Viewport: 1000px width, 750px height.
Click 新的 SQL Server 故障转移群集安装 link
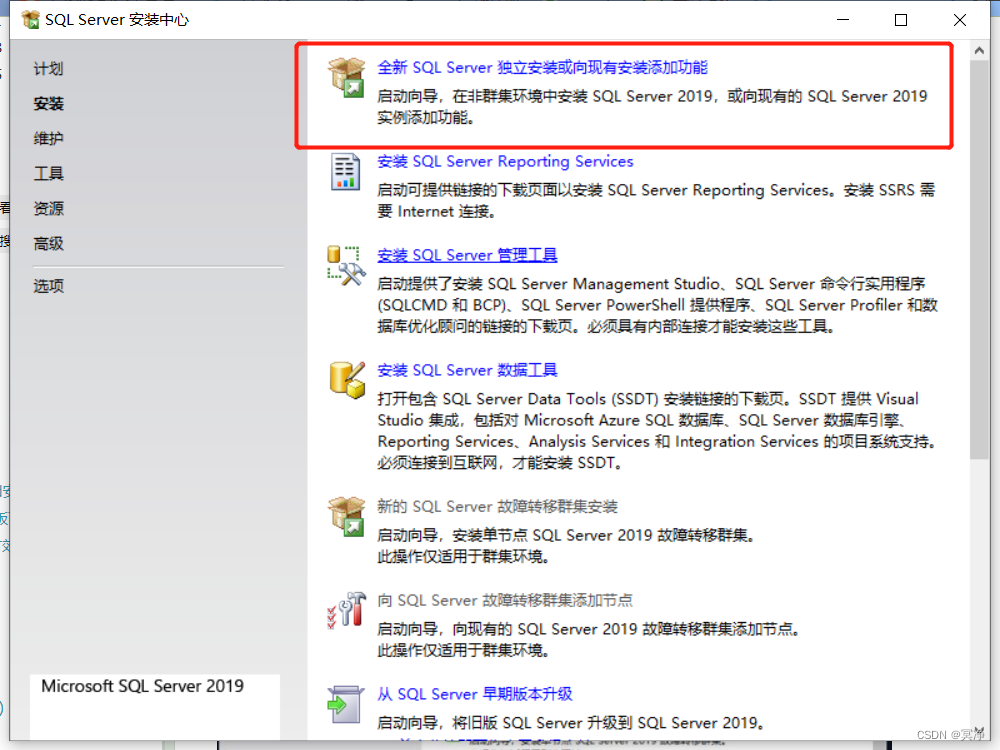pos(497,506)
